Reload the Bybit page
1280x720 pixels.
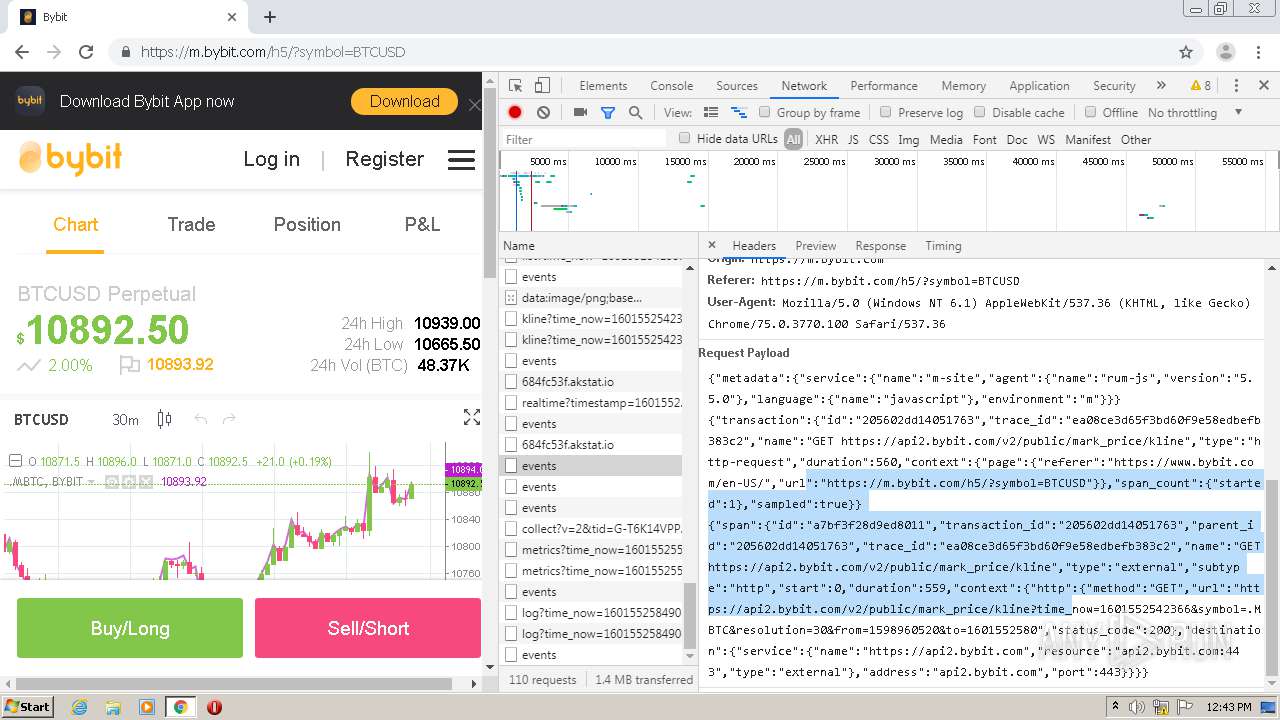[x=86, y=52]
